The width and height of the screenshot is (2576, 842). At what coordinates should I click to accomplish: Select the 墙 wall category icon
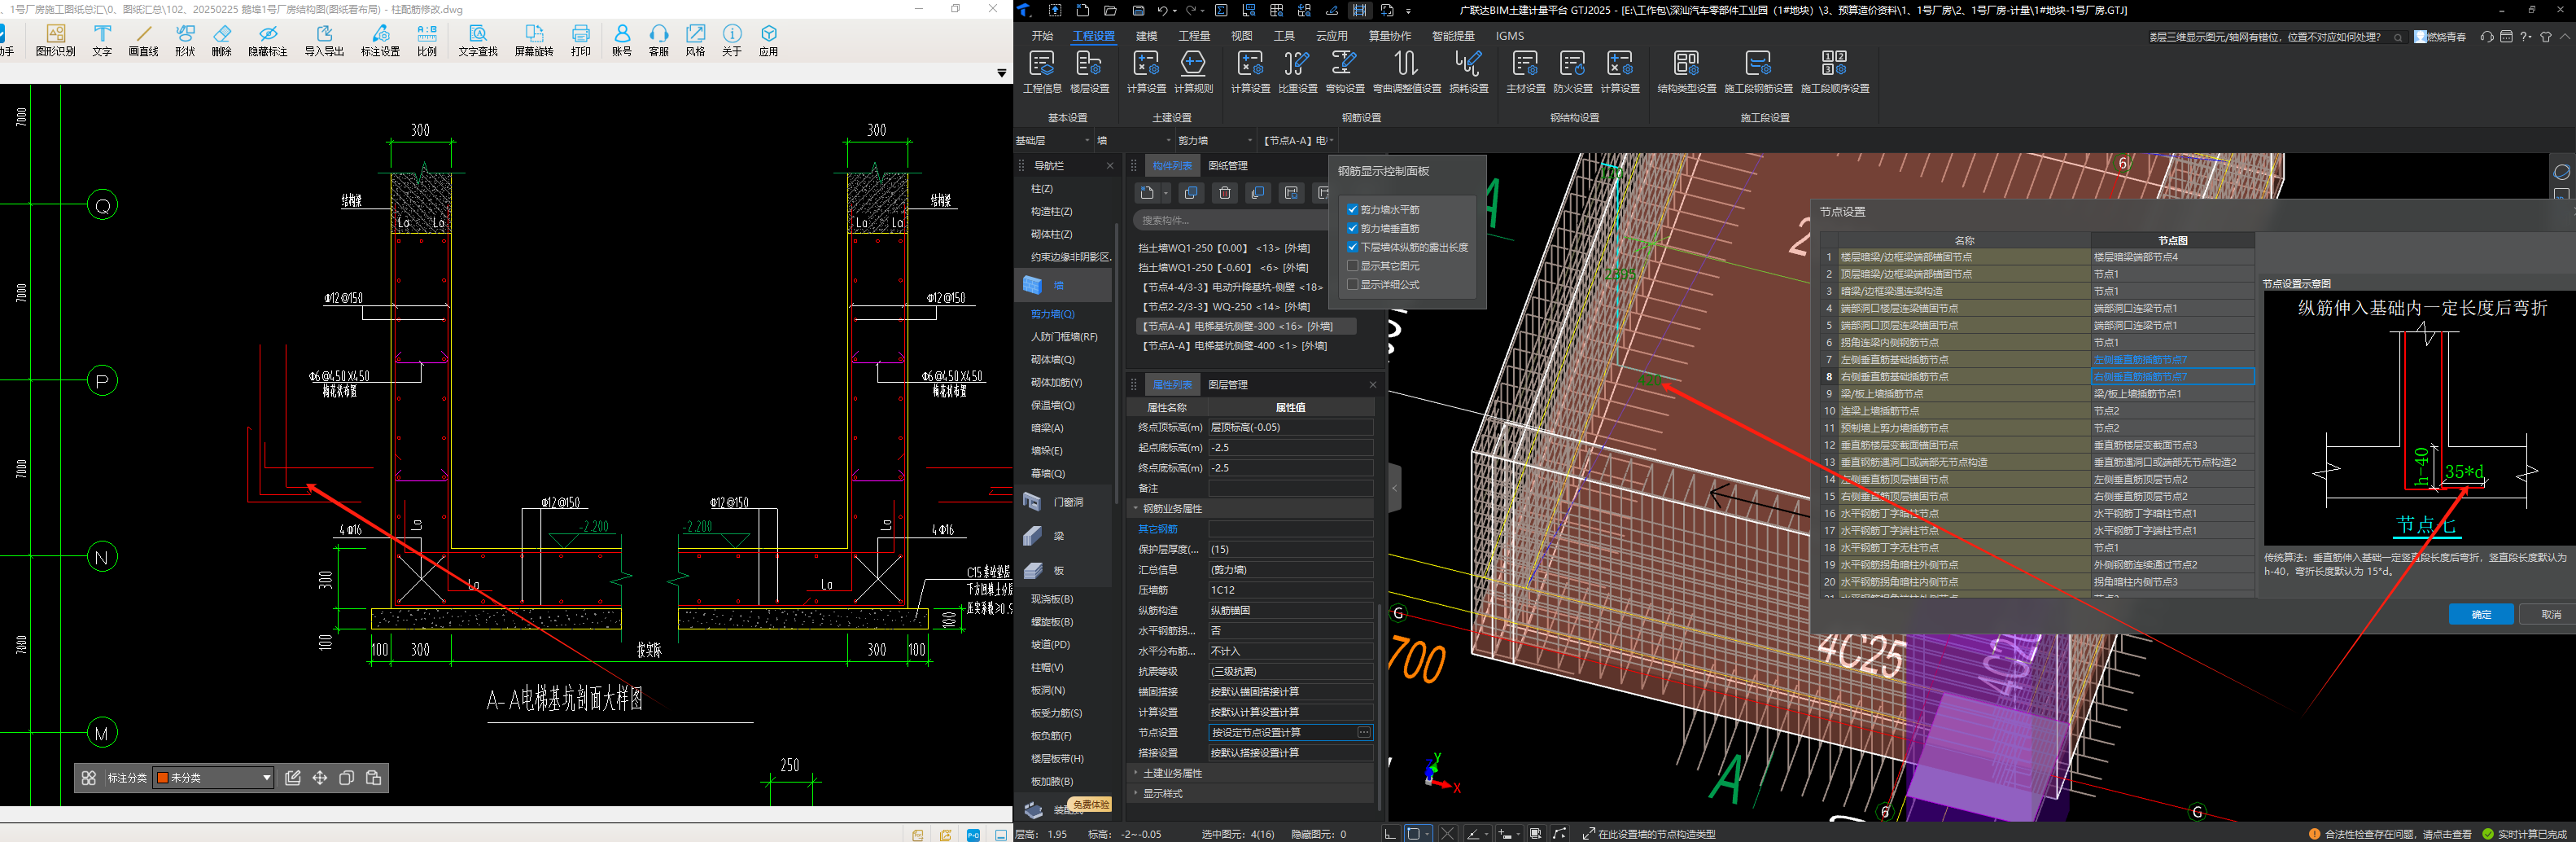click(1032, 285)
